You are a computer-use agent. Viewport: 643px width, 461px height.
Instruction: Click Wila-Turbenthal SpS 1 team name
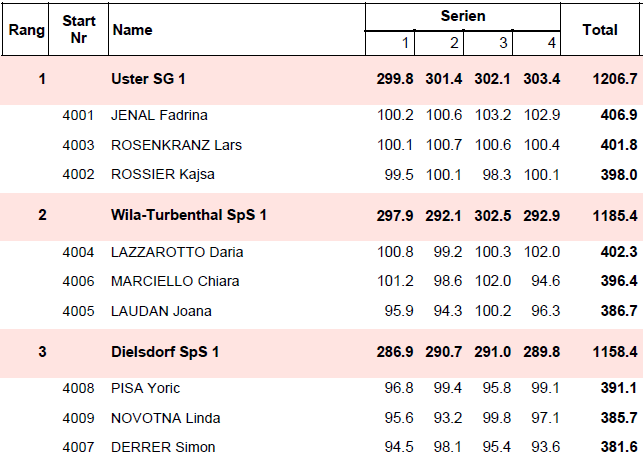click(x=189, y=215)
